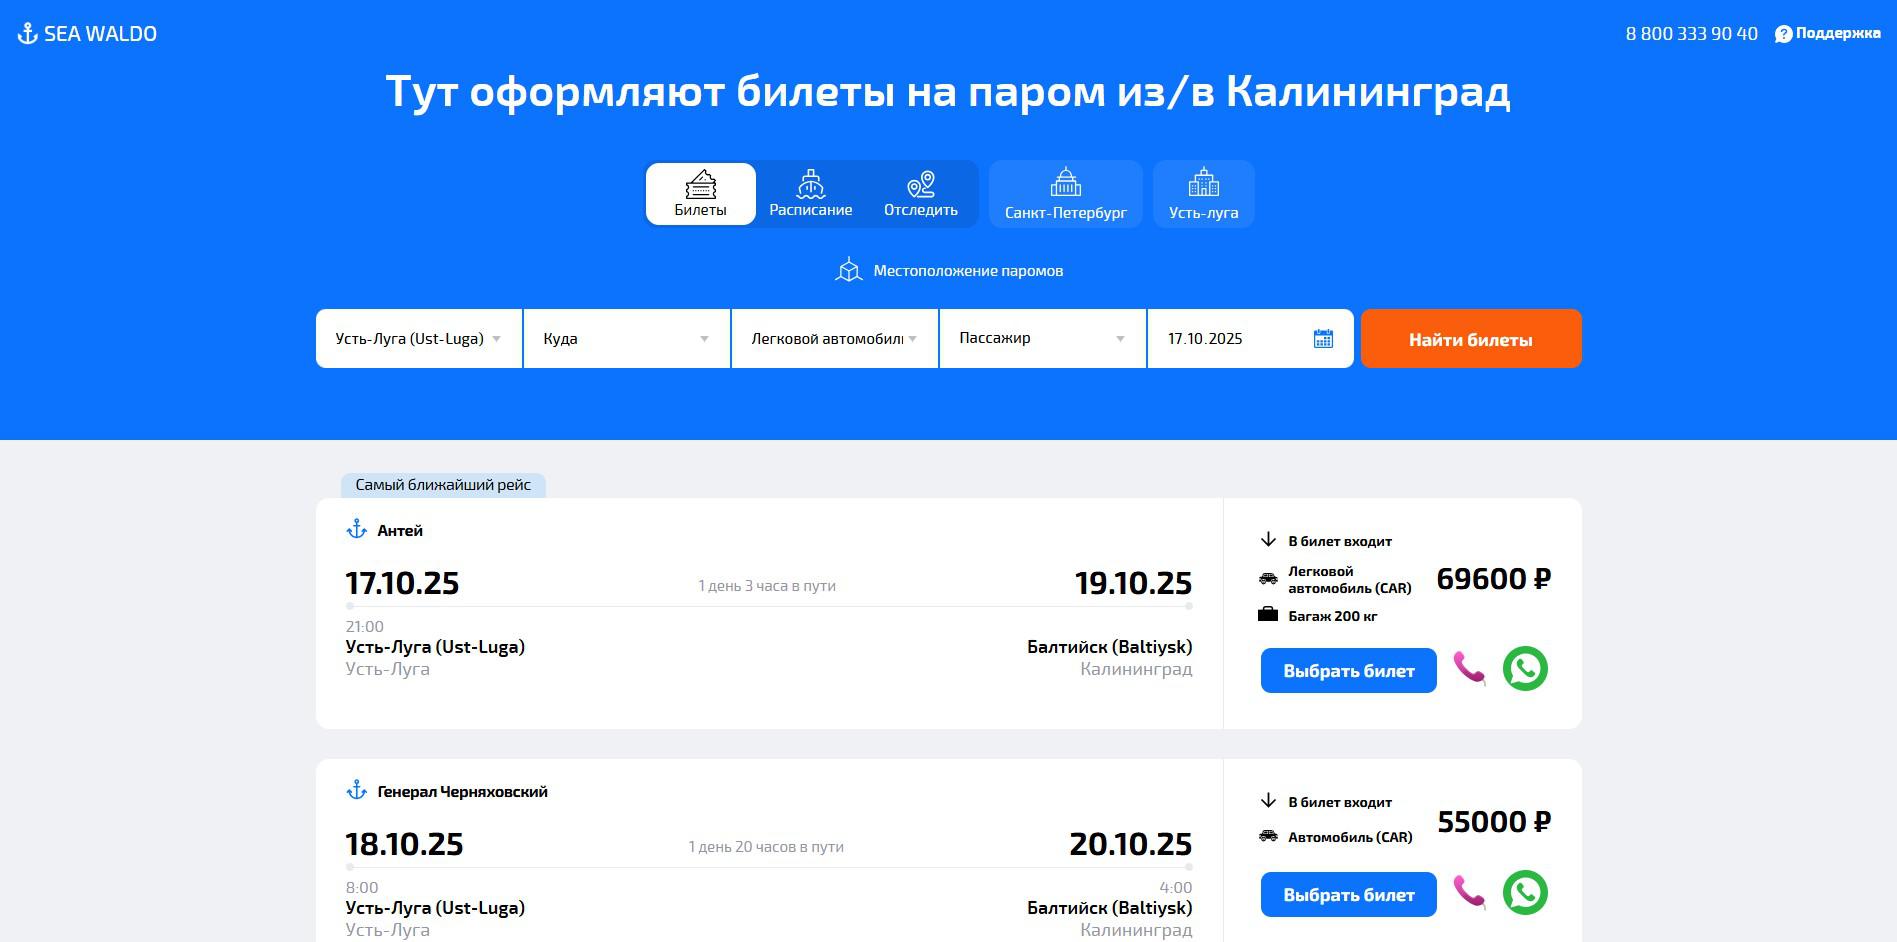
Task: Open WhatsApp for the Антей ferry ticket
Action: click(1524, 668)
